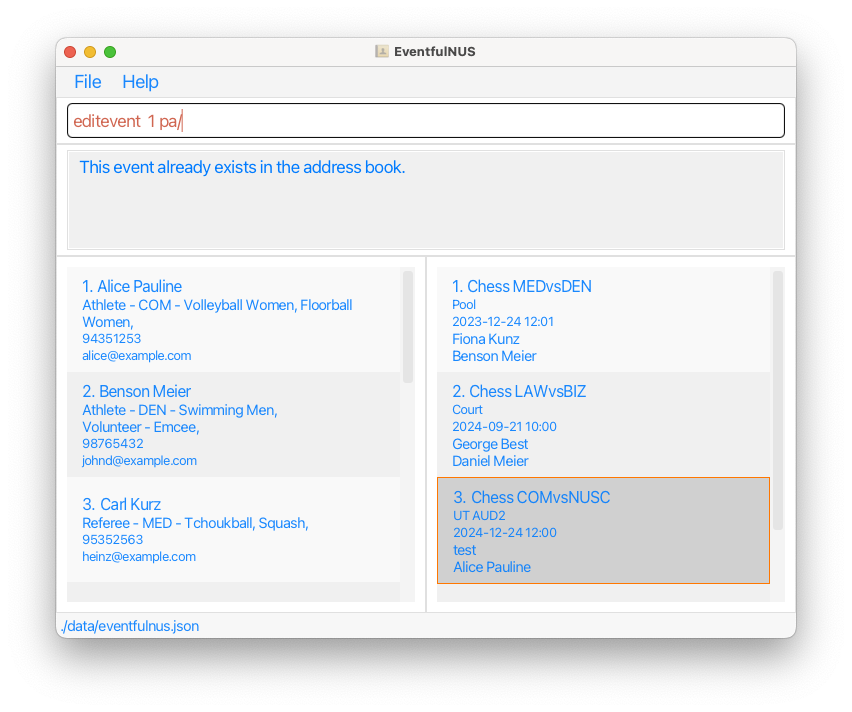Open the File menu

87,82
